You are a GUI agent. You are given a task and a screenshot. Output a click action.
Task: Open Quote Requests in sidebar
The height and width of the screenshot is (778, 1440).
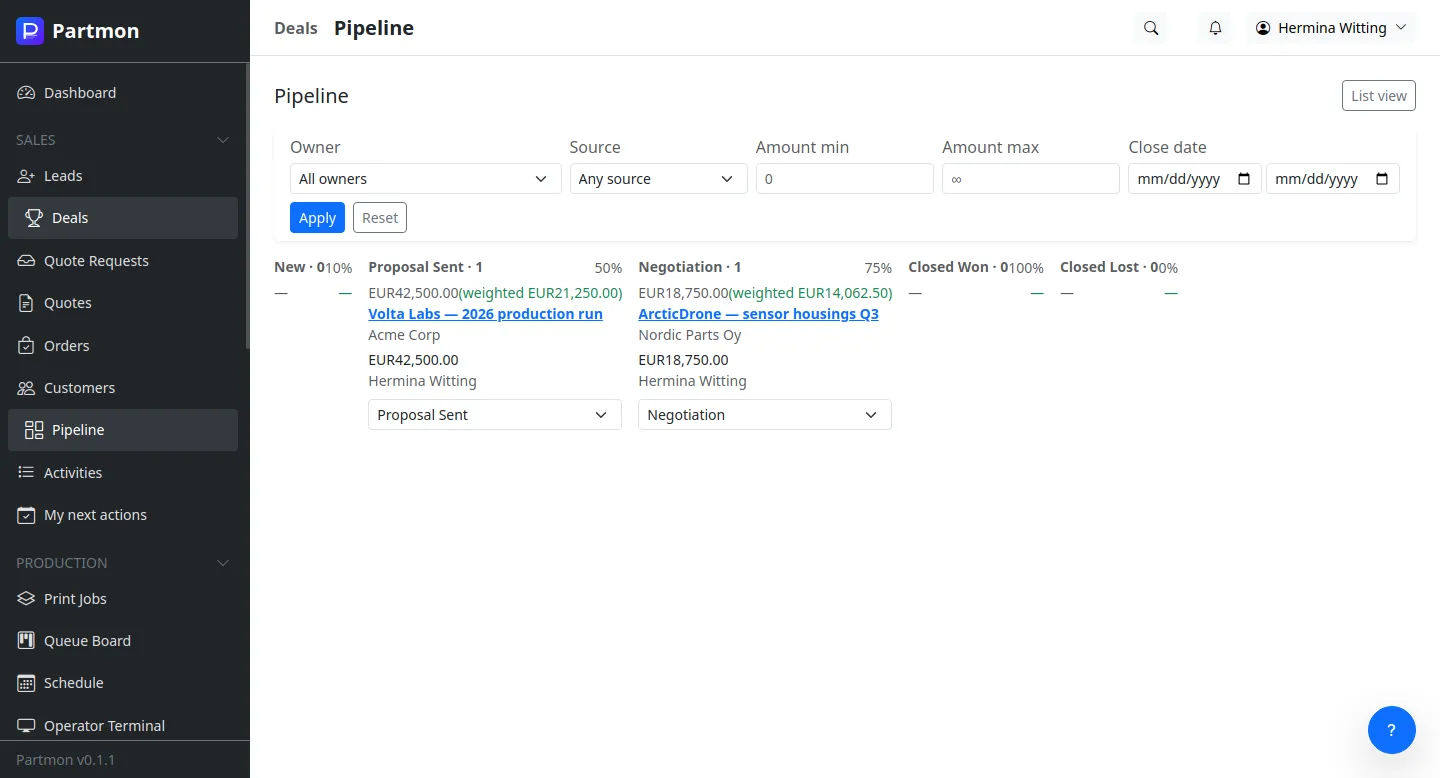[x=123, y=261]
